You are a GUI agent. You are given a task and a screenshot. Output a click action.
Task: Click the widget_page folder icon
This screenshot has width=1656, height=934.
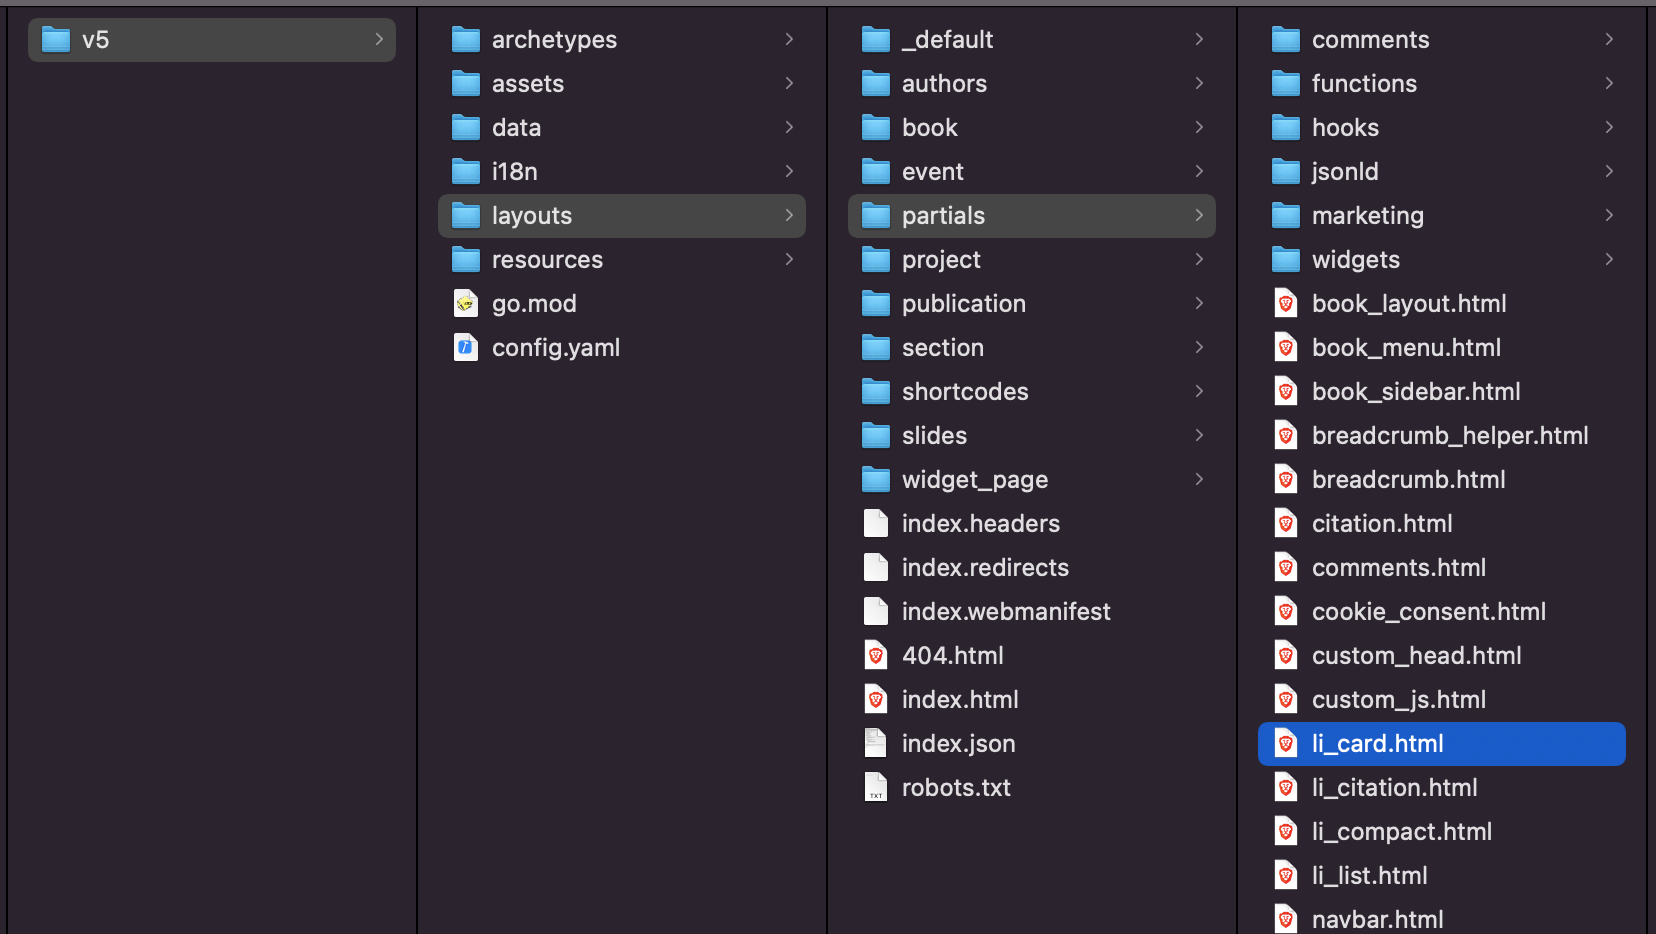[876, 480]
